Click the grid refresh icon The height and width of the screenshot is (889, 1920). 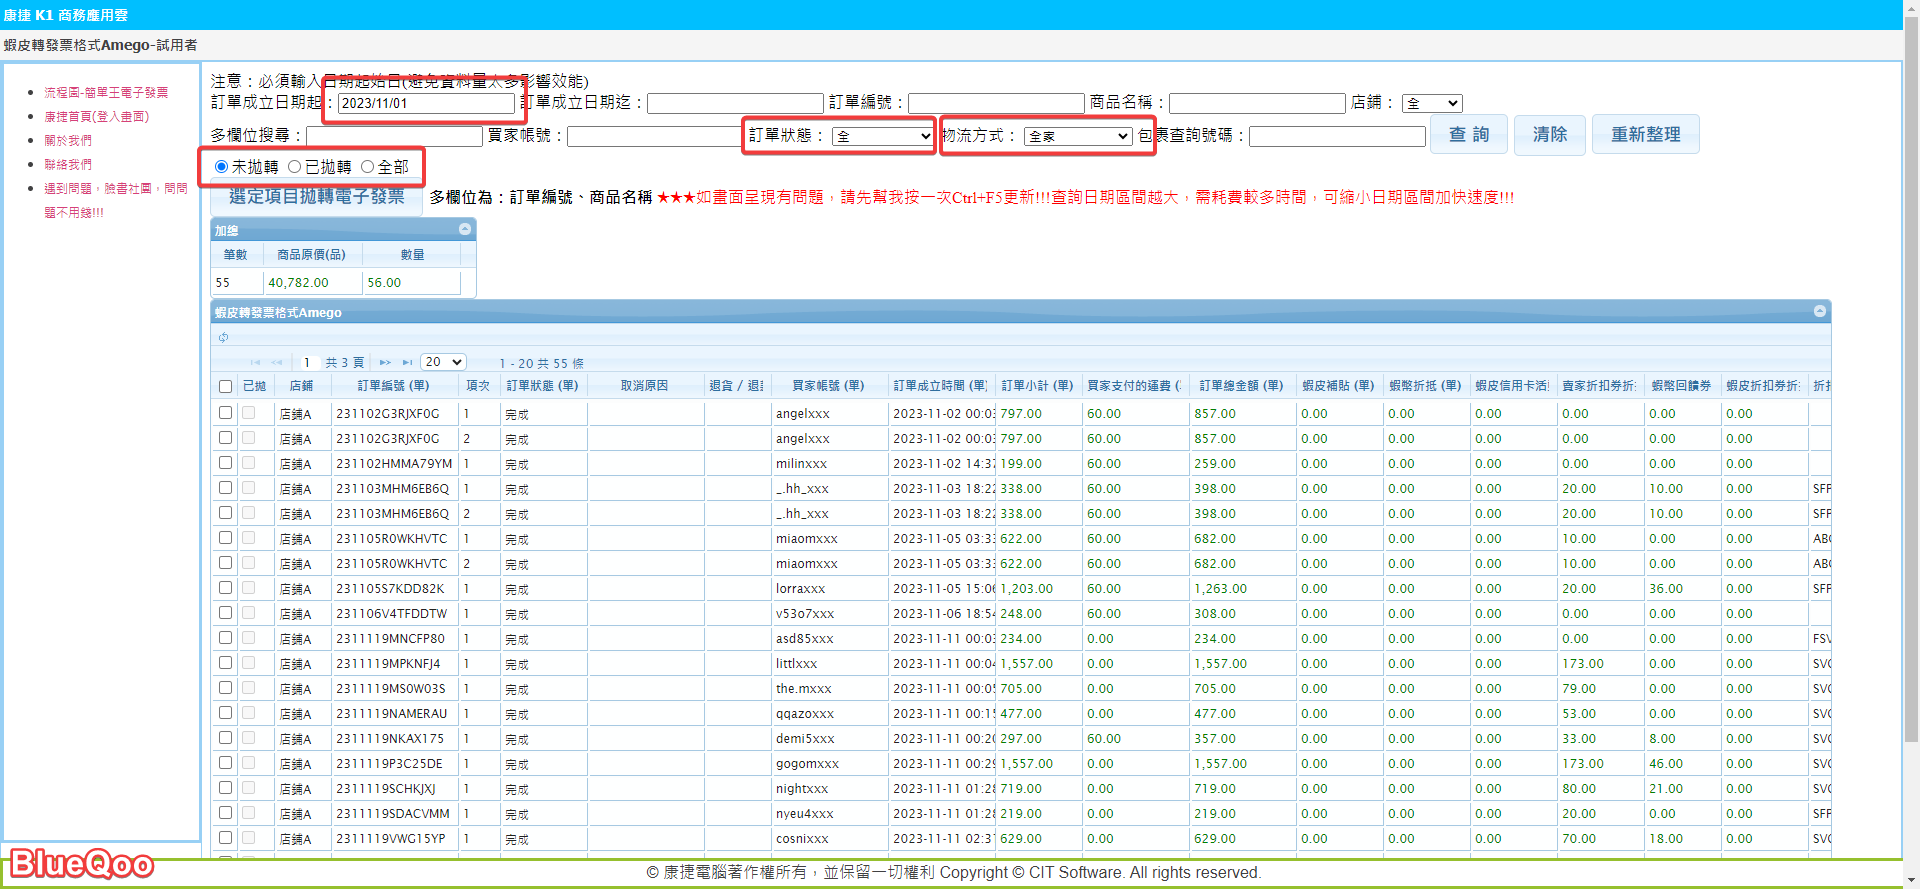(x=223, y=338)
